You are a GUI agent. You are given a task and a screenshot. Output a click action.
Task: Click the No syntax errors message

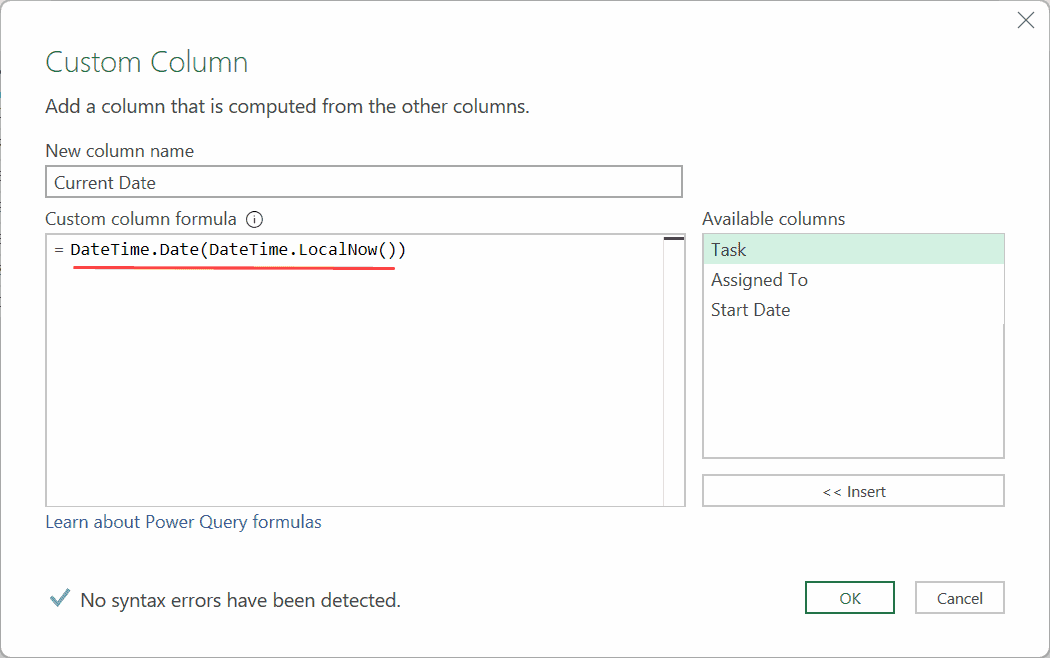pyautogui.click(x=237, y=599)
